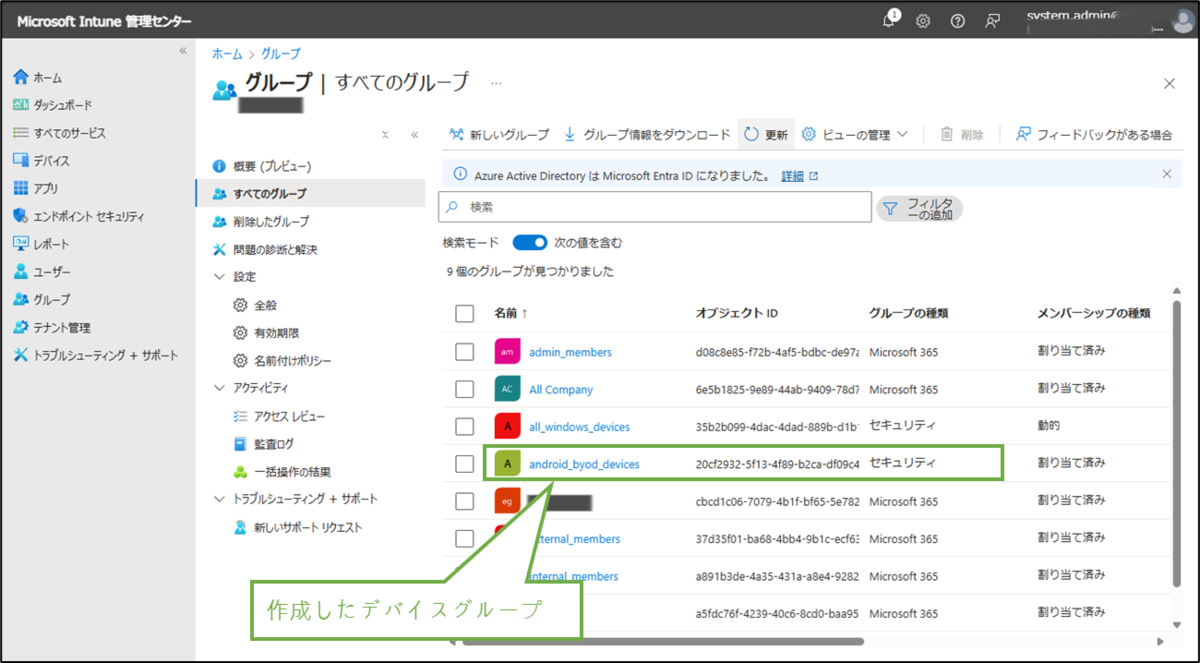
Task: Select すべてのグループ menu item
Action: (310, 194)
